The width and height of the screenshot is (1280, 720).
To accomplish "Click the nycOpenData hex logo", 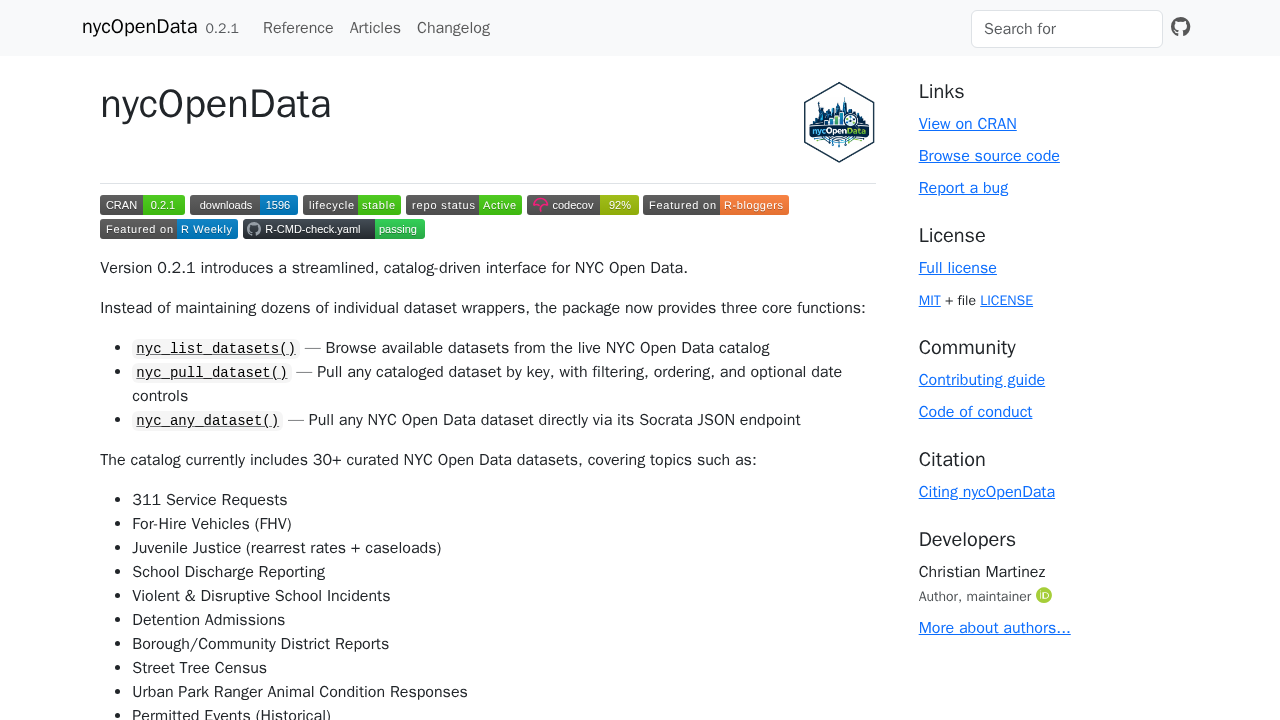I will [839, 122].
